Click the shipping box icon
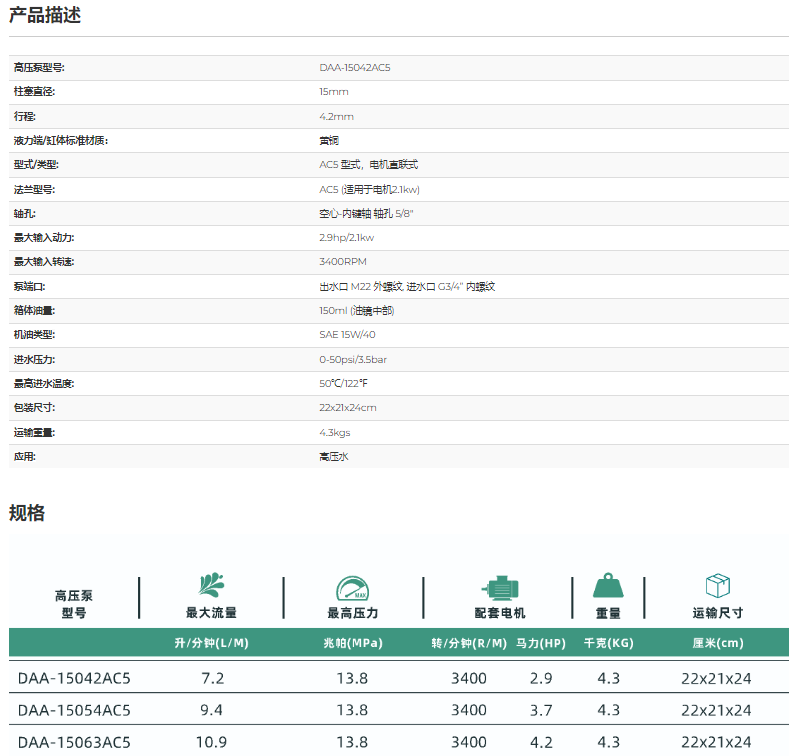 tap(717, 587)
